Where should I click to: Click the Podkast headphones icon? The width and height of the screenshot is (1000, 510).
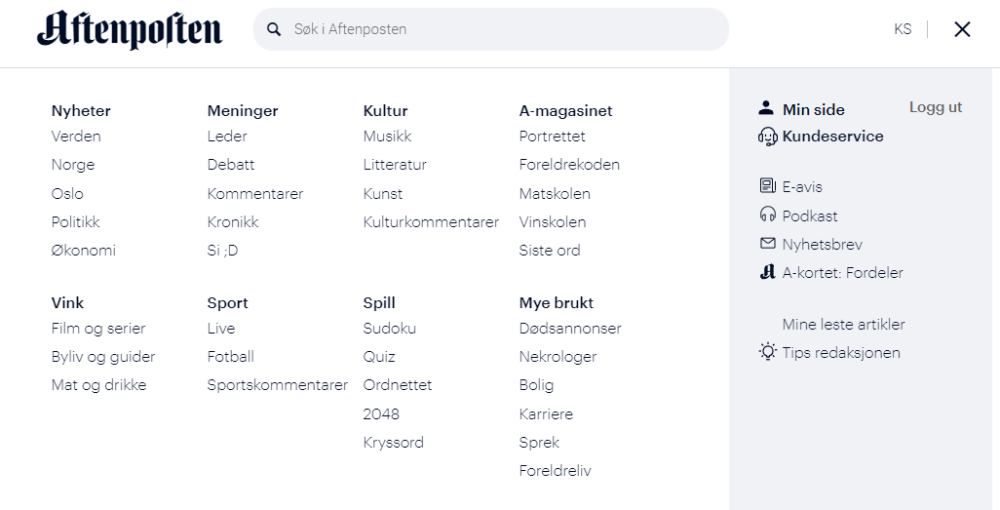pos(767,214)
